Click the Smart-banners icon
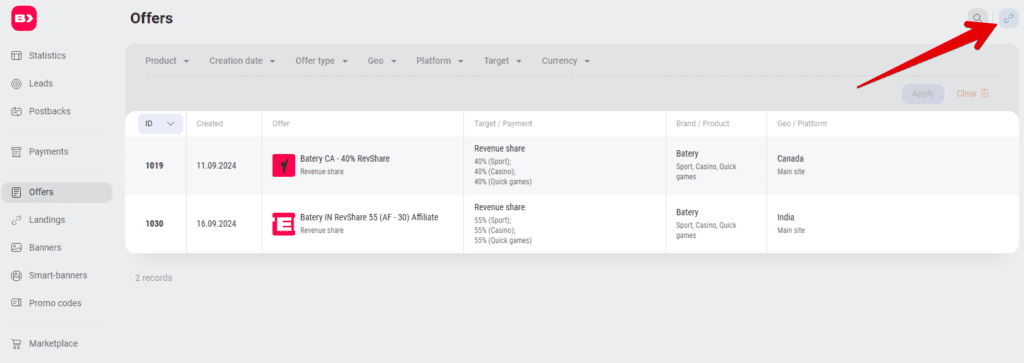 coord(17,276)
